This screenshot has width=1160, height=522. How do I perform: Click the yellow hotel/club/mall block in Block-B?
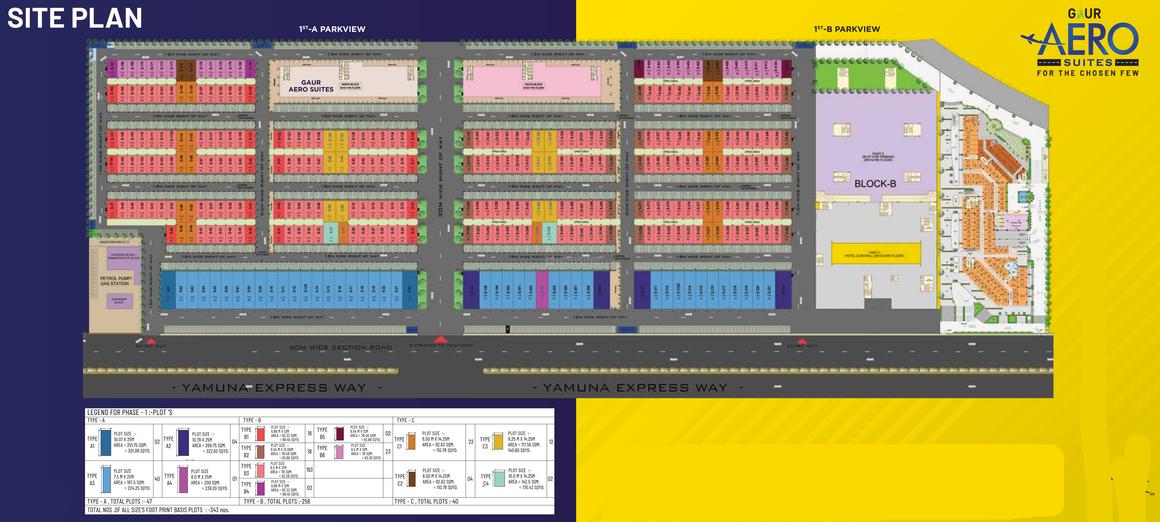pyautogui.click(x=876, y=254)
